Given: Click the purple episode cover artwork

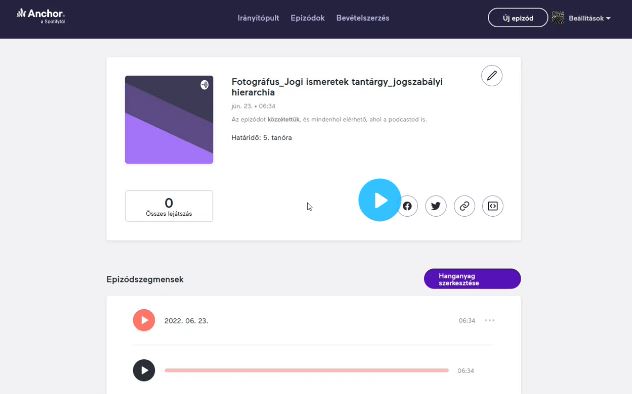Looking at the screenshot, I should [x=169, y=120].
